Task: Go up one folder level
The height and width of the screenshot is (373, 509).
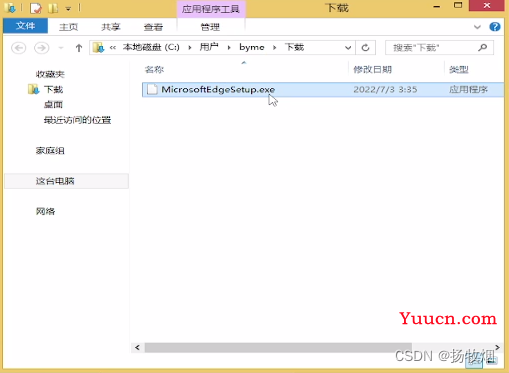Action: tap(79, 48)
